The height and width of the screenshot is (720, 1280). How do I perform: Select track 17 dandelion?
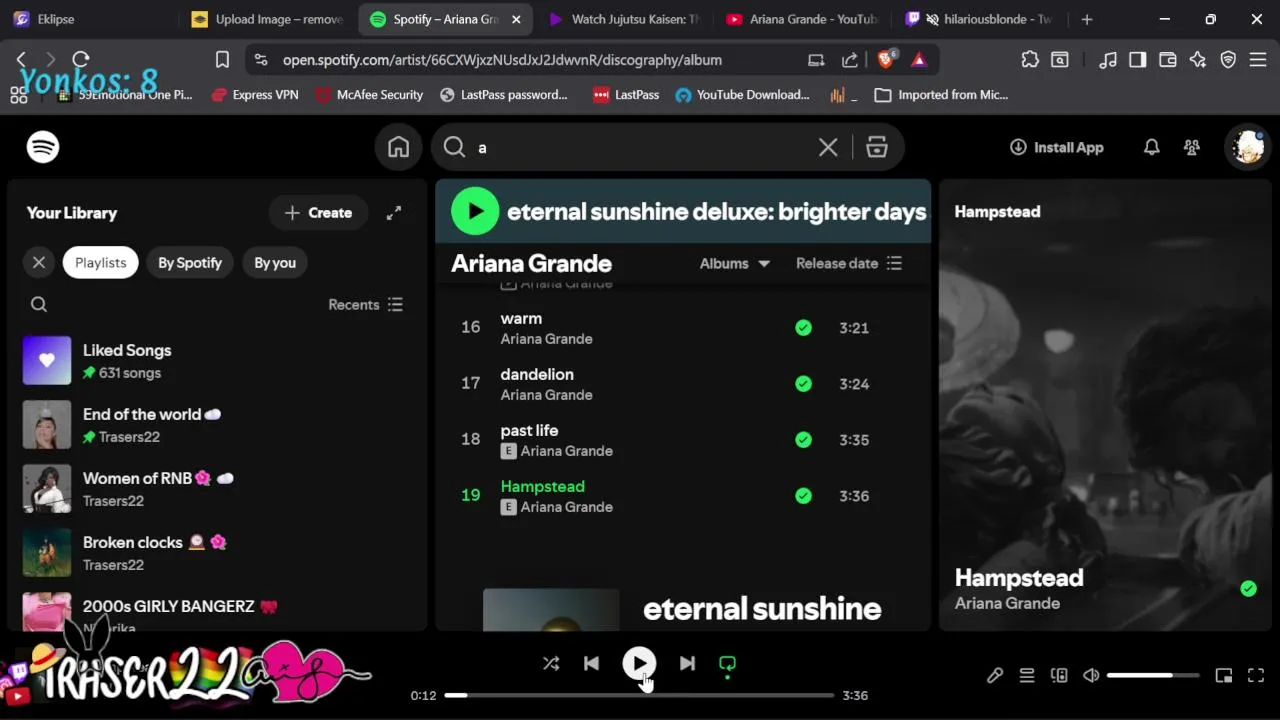[x=683, y=383]
